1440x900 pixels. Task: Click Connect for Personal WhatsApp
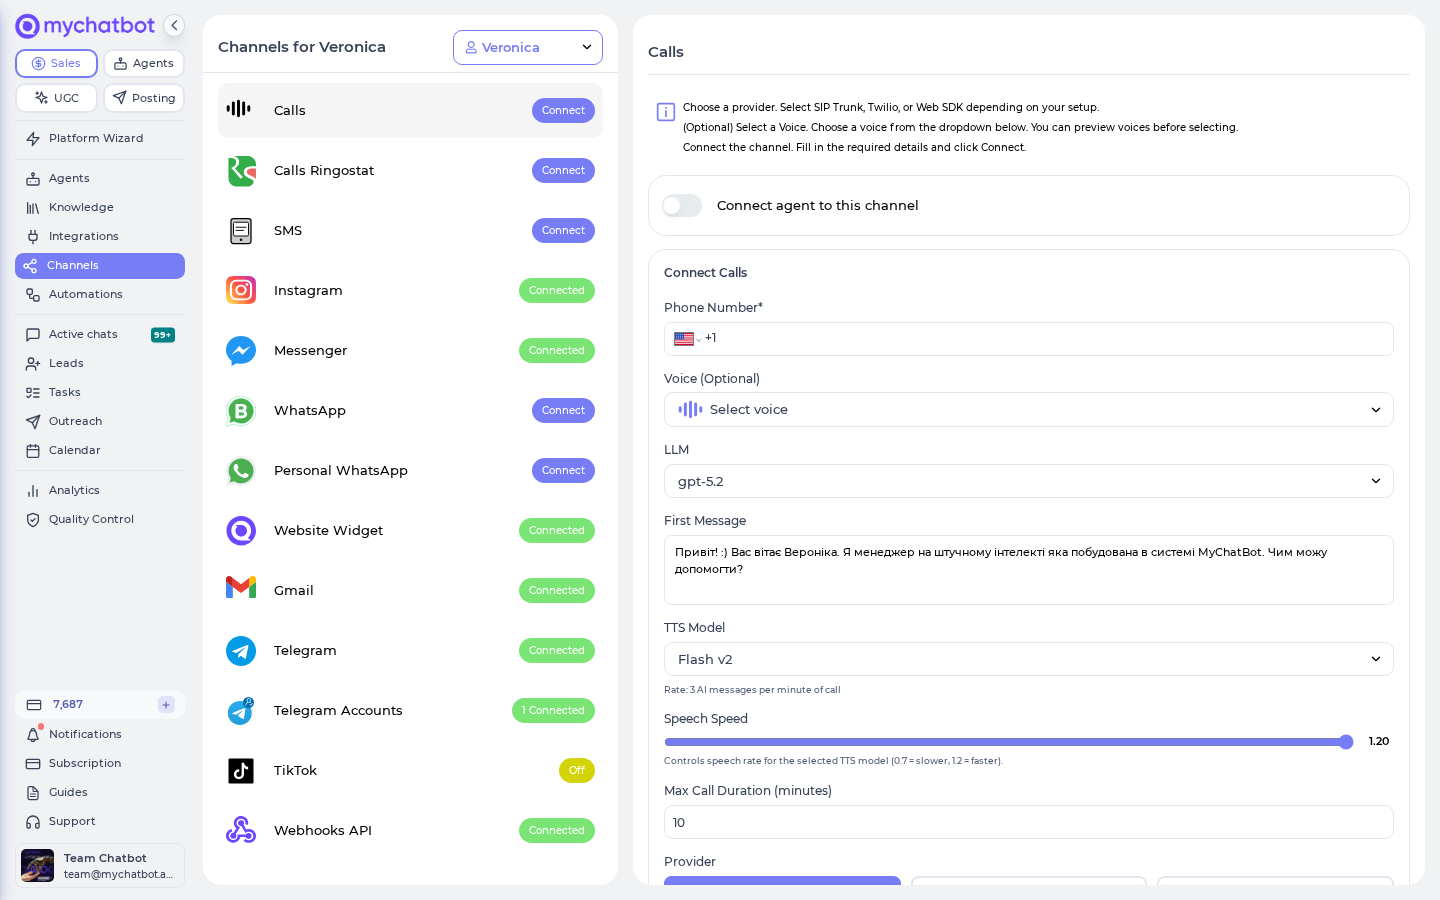click(563, 470)
